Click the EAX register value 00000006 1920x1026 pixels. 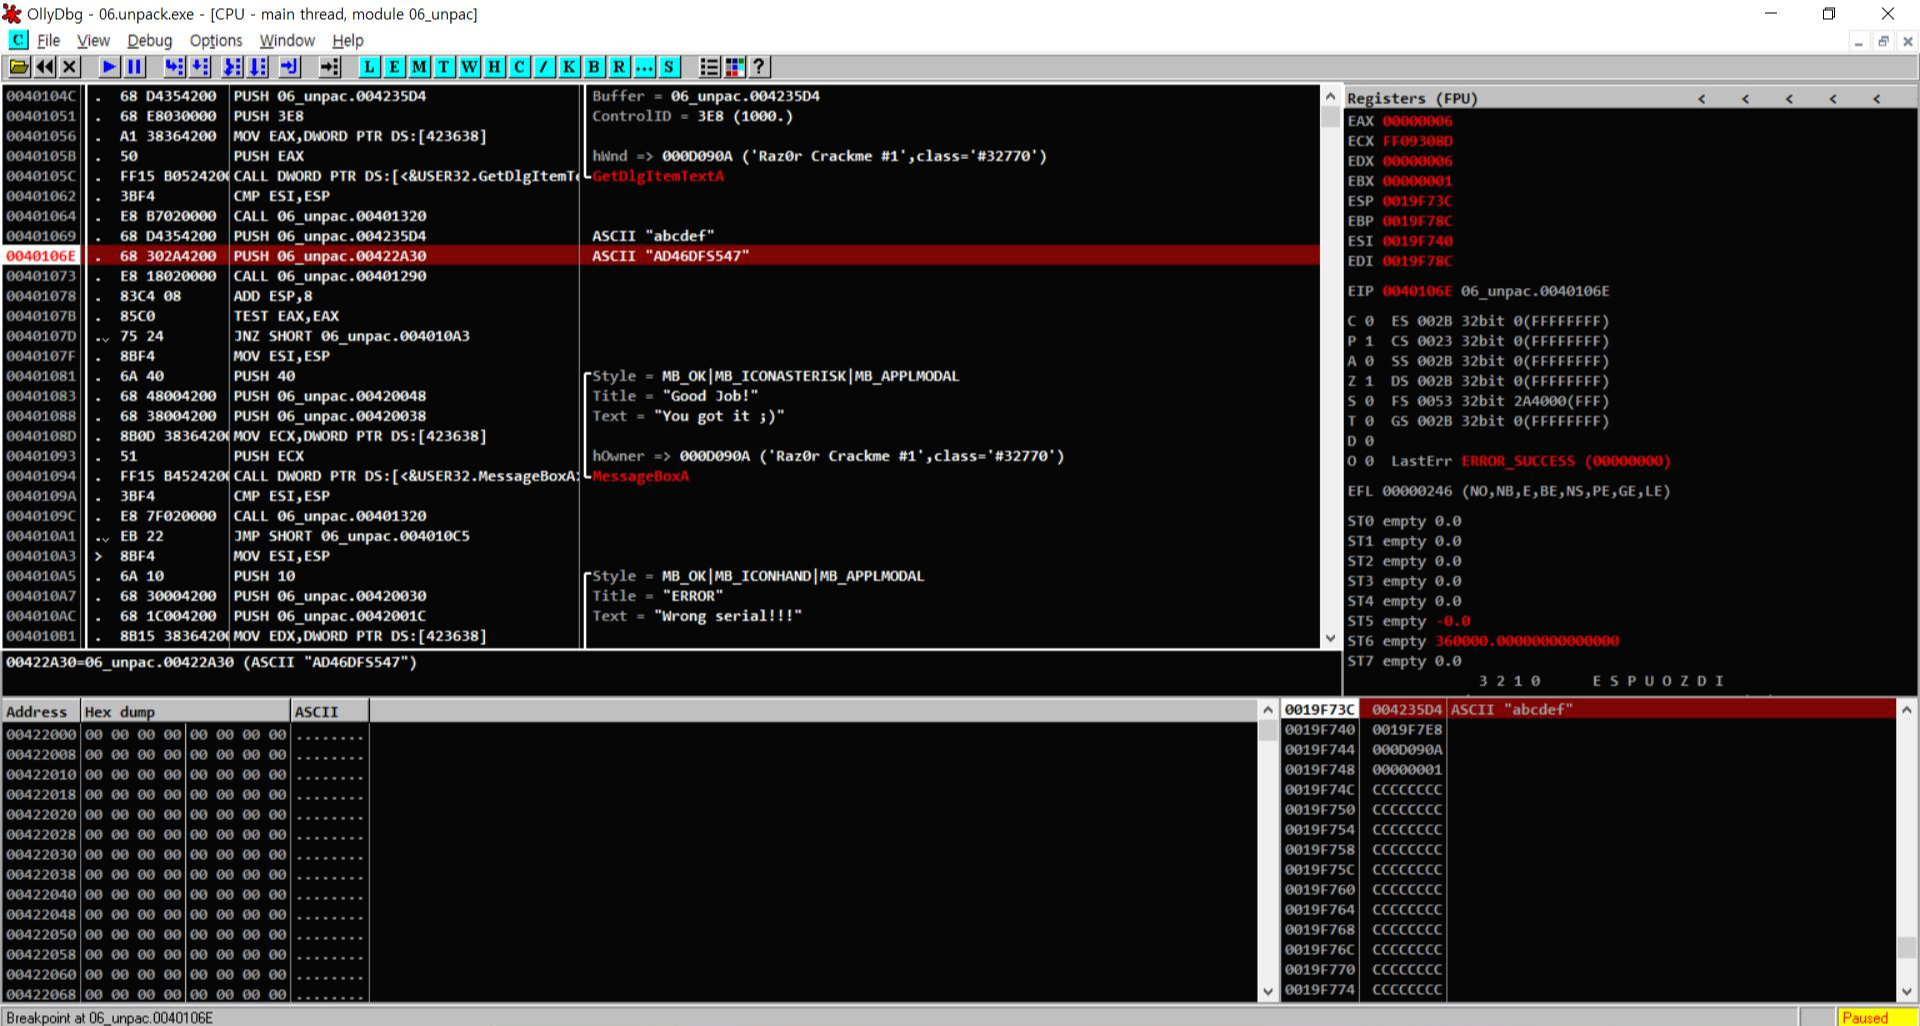point(1417,121)
